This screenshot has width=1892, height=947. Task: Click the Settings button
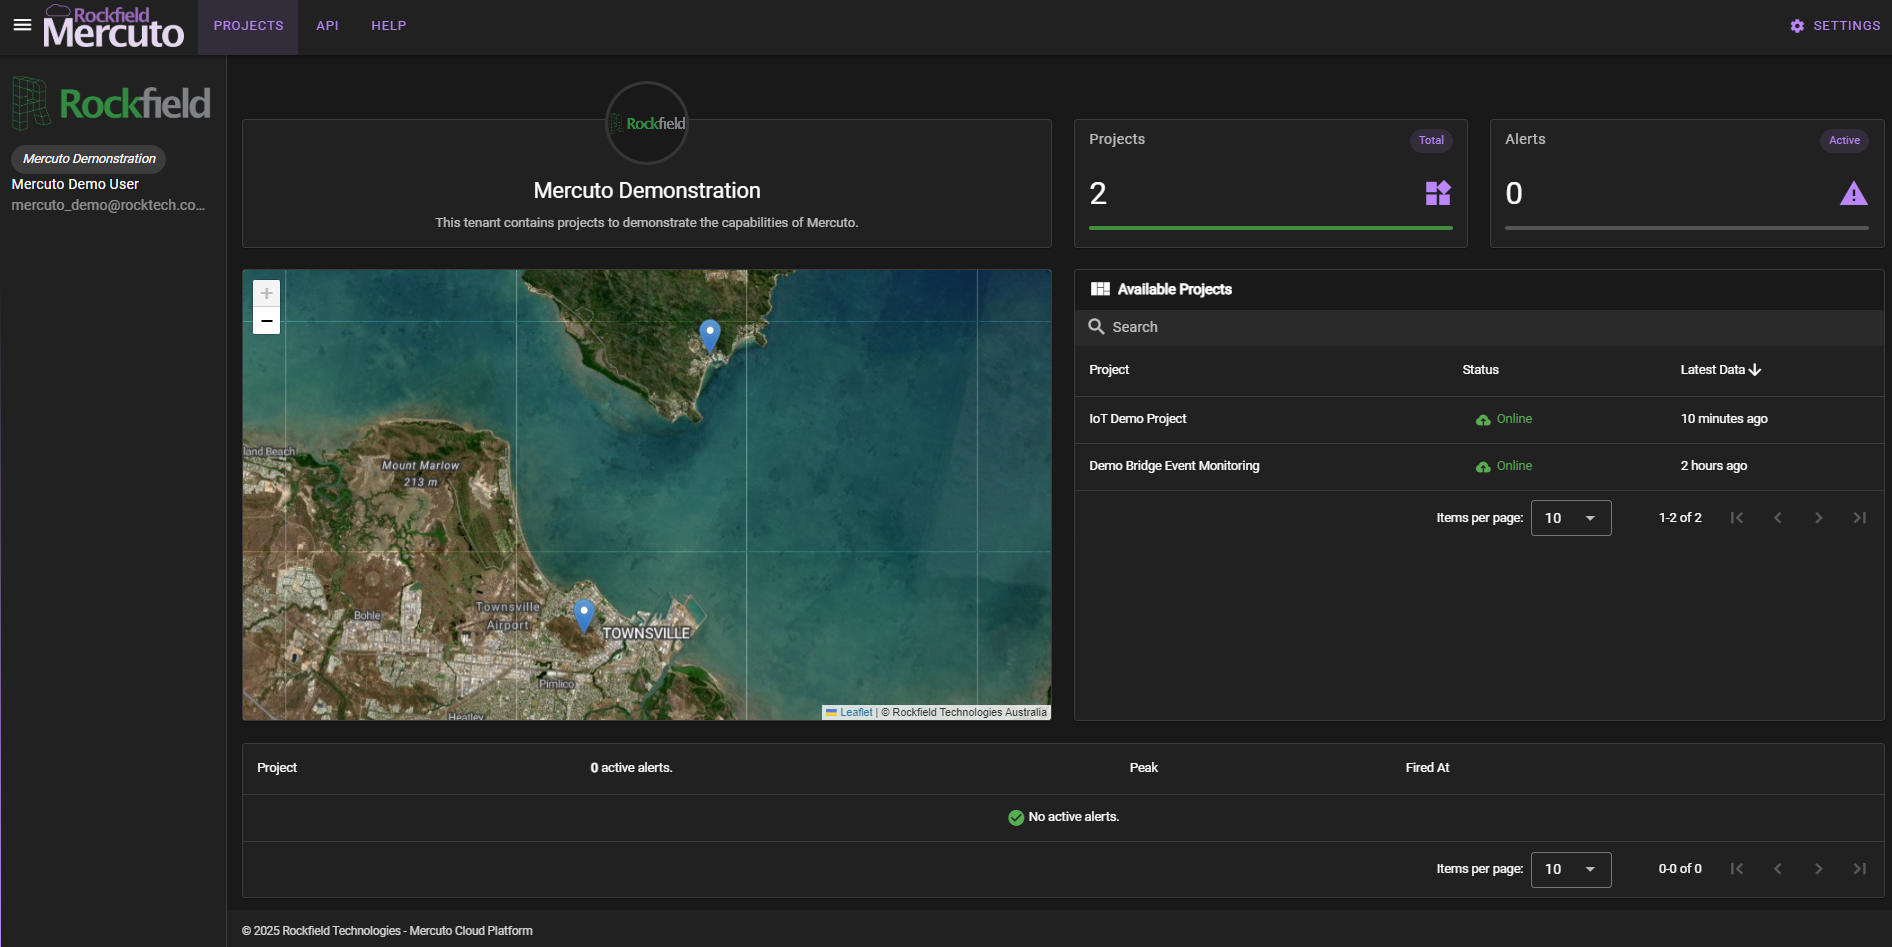(1835, 26)
